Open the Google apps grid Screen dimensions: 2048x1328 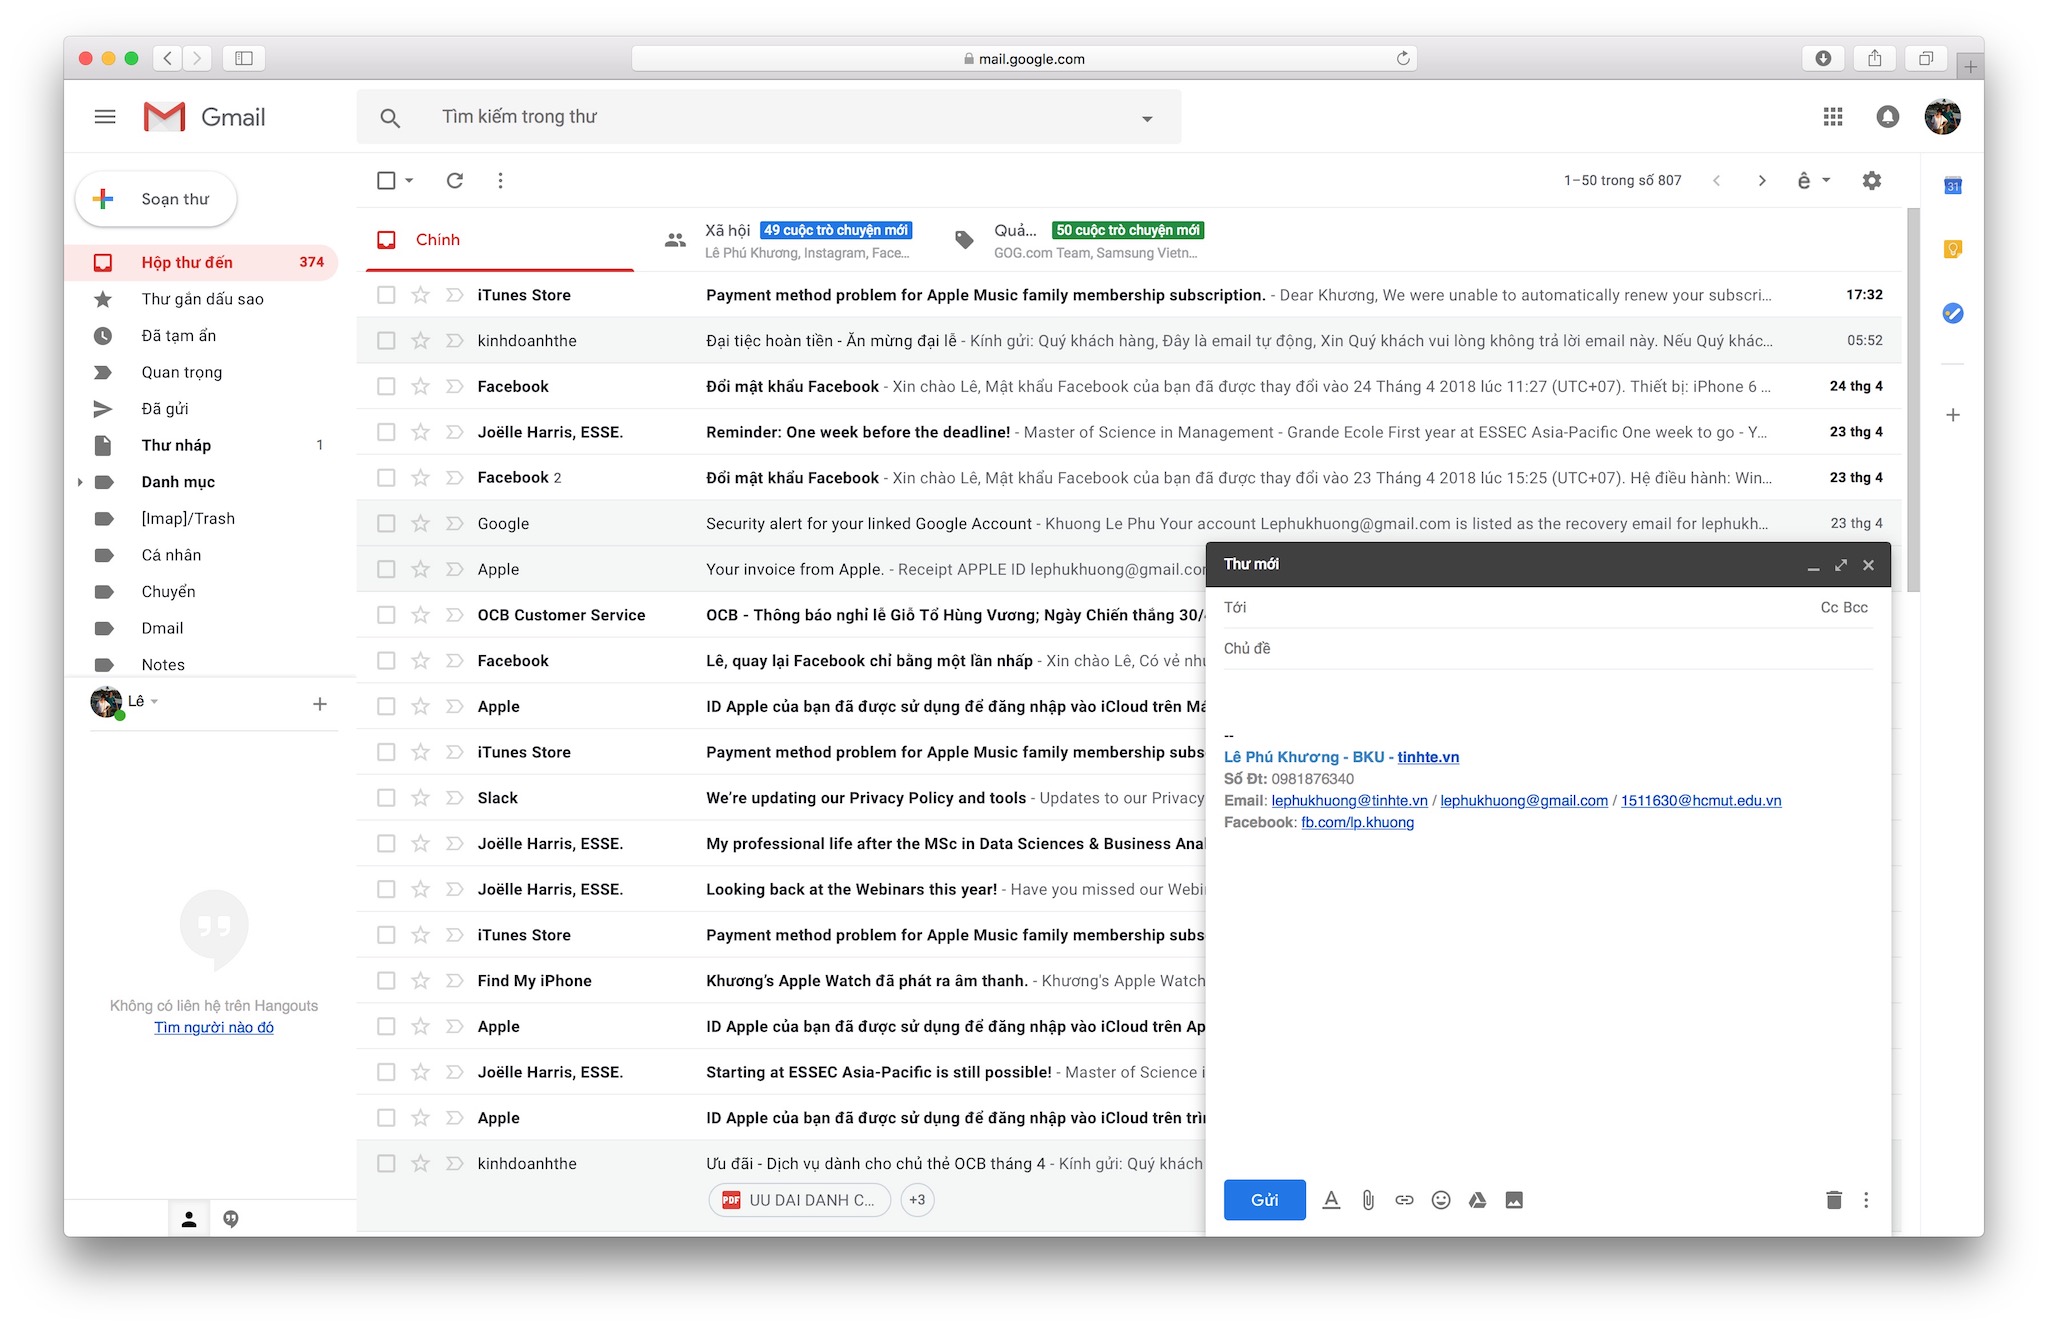(x=1832, y=117)
